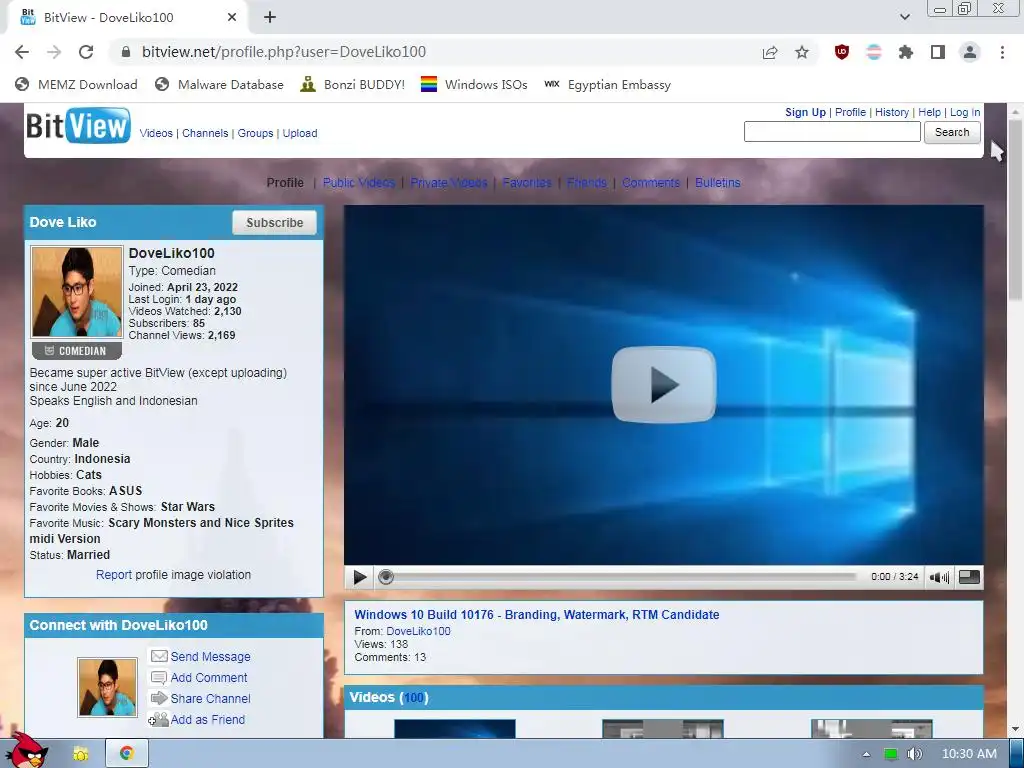Toggle the browser side panel icon
This screenshot has height=768, width=1024.
[x=938, y=52]
